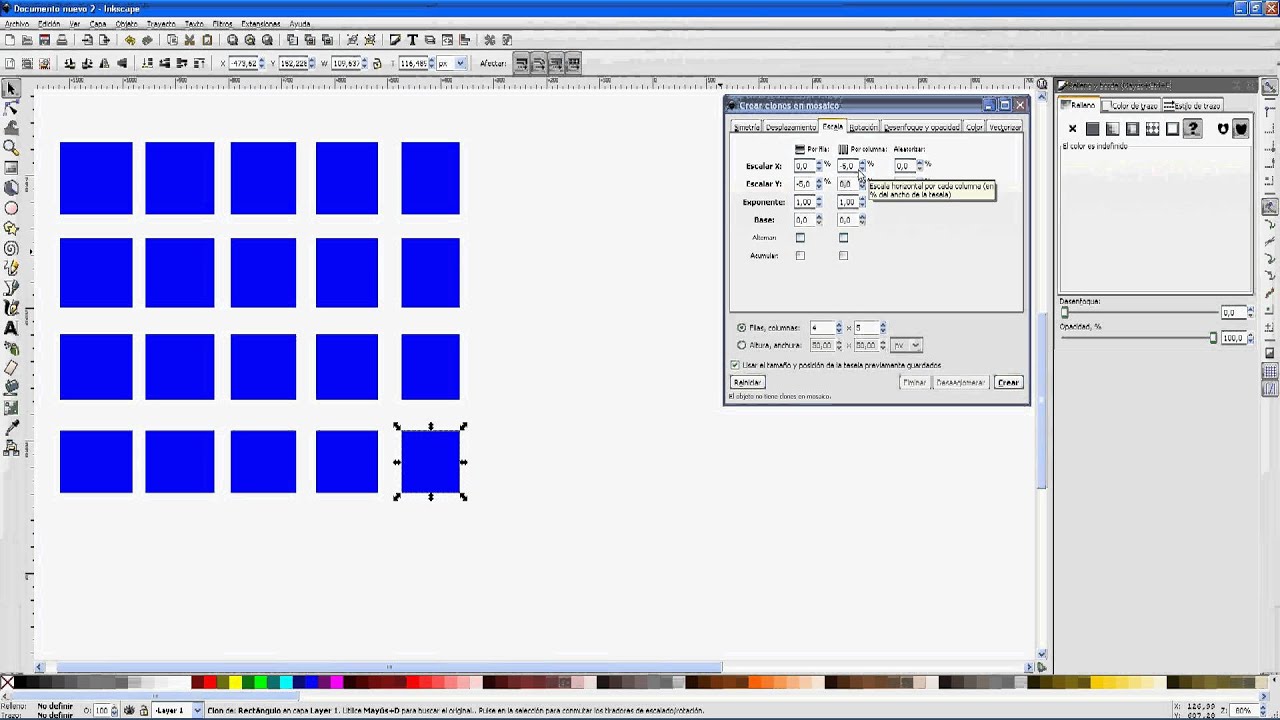Click the Print icon in toolbar
Image resolution: width=1280 pixels, height=720 pixels.
coord(62,40)
